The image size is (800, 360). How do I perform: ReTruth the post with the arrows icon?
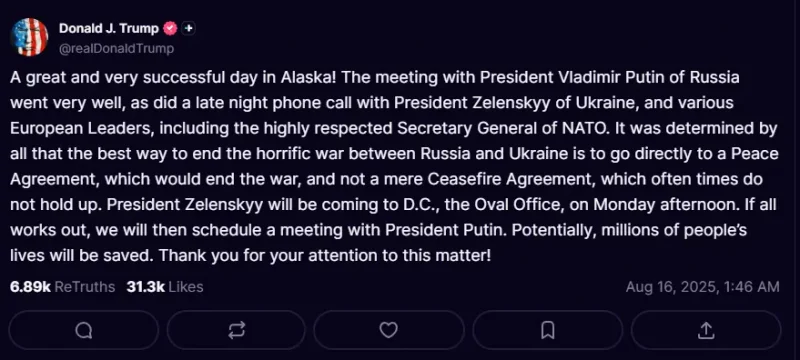236,330
